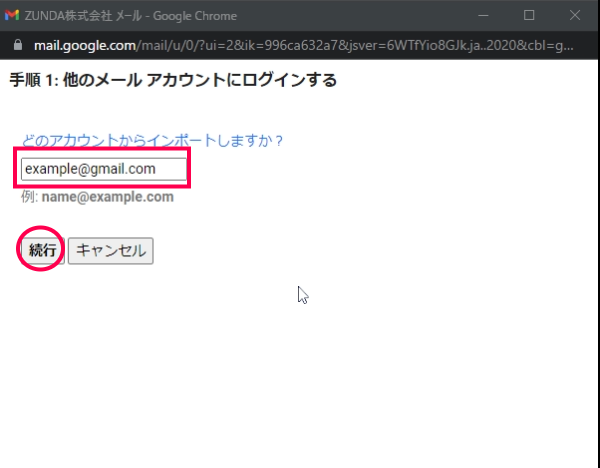
Task: Maximize the Chrome popup window
Action: pyautogui.click(x=529, y=15)
